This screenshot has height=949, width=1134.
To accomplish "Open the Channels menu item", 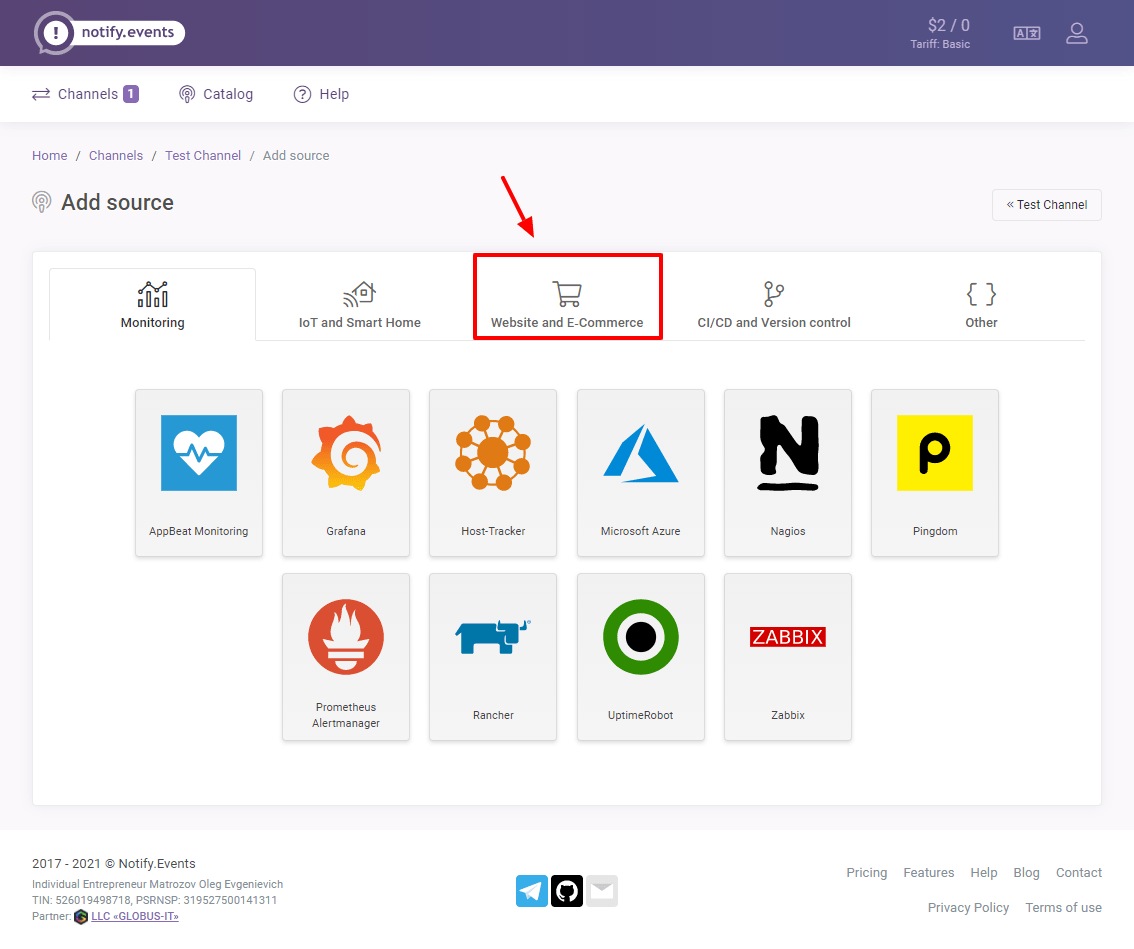I will click(x=85, y=94).
